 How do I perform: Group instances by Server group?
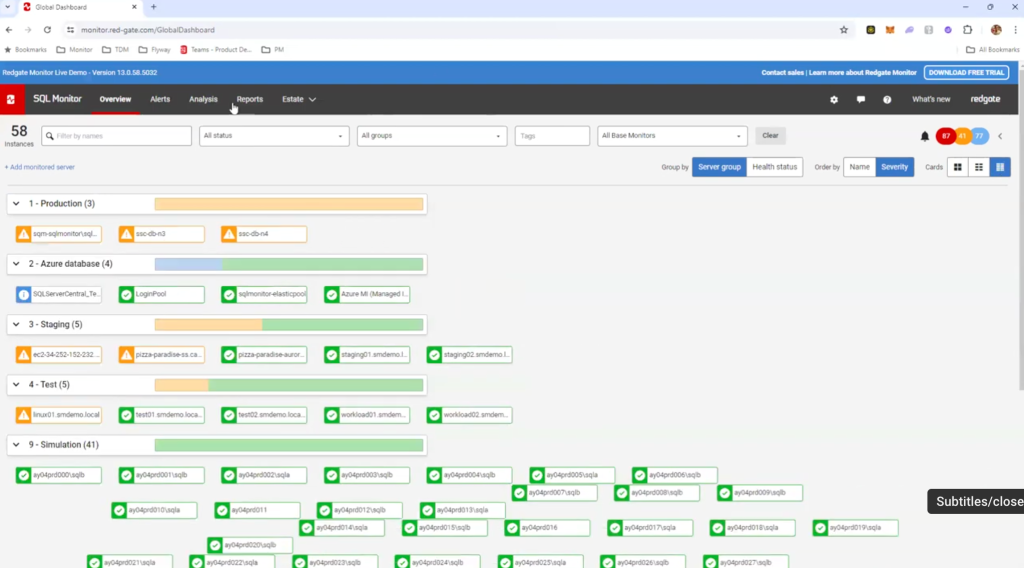[x=719, y=167]
